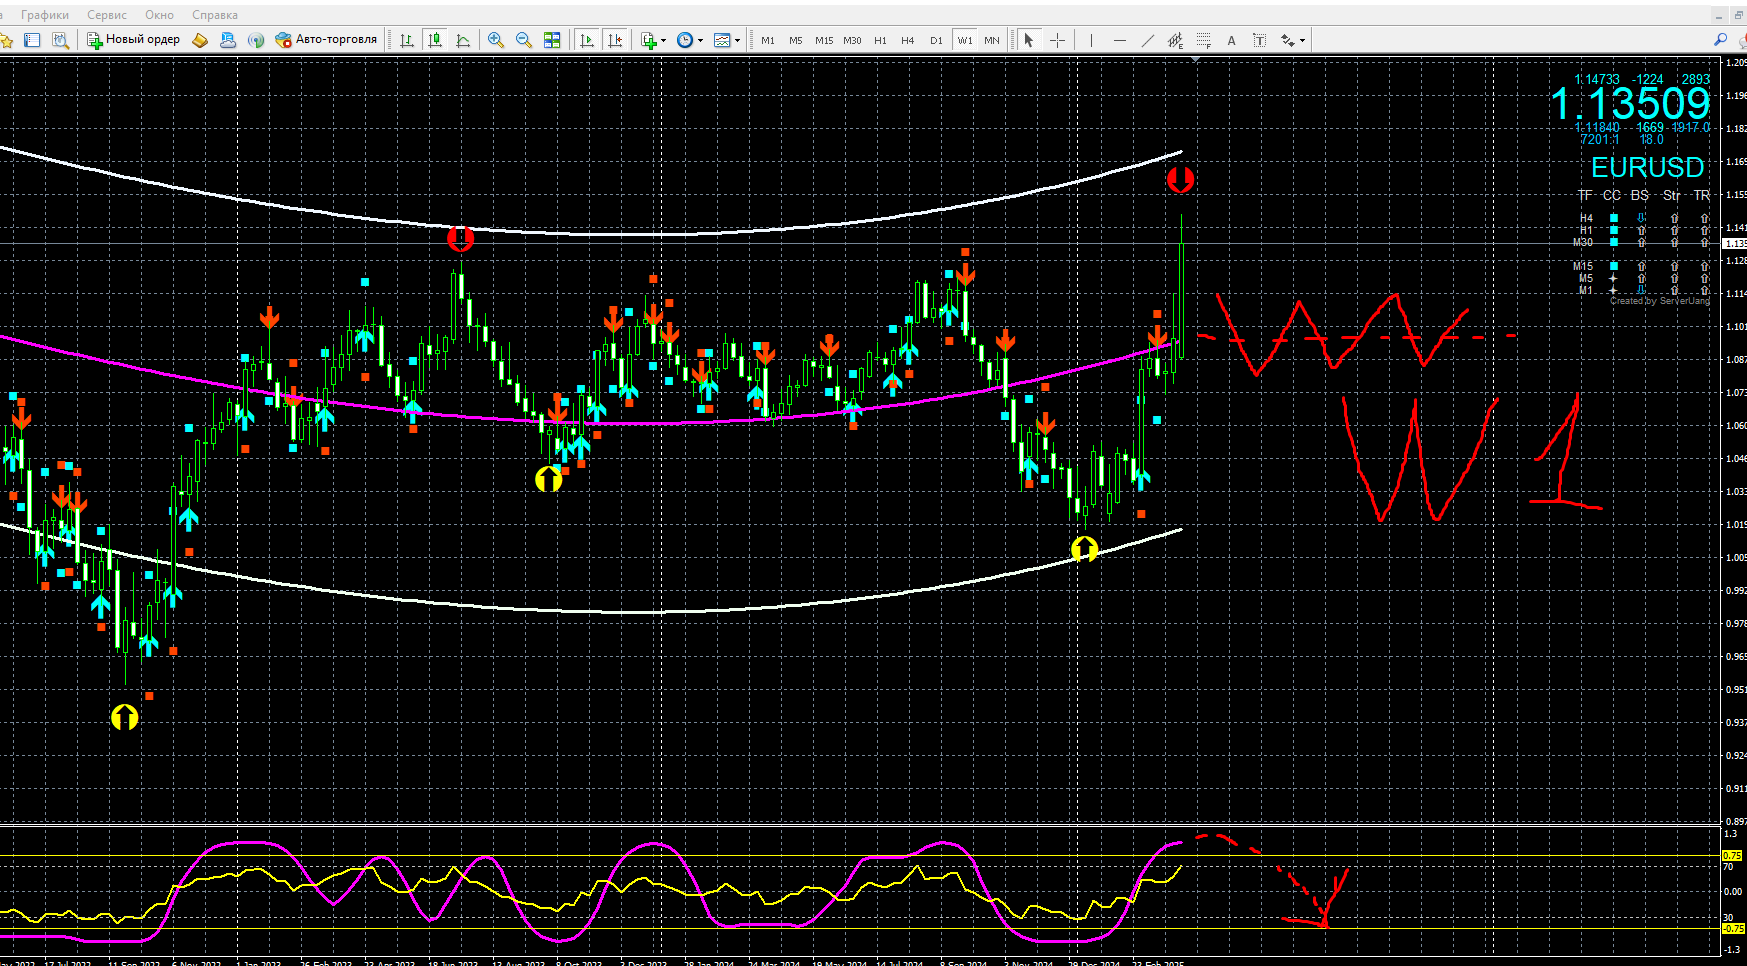Select the text label A tool

point(1231,40)
